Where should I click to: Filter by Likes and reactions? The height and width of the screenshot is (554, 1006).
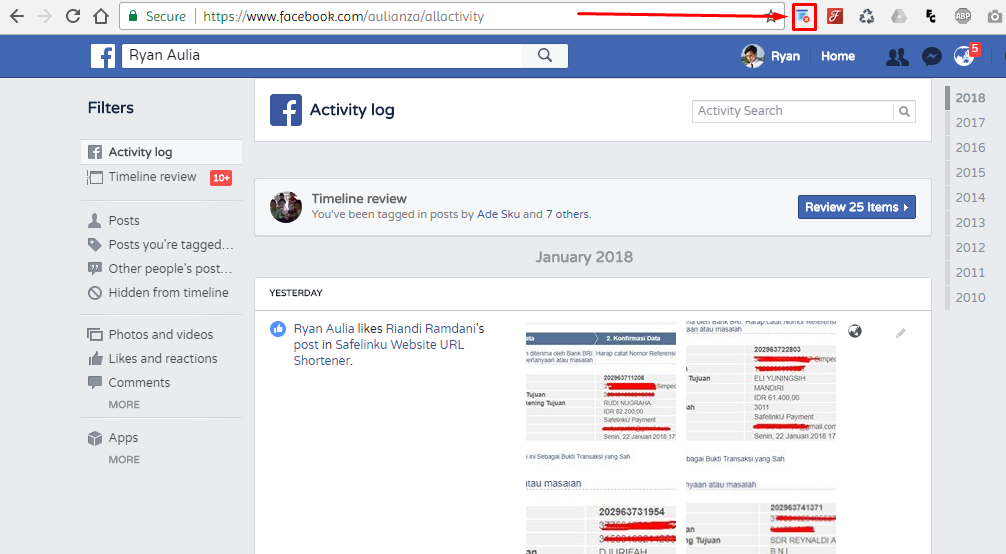(153, 359)
